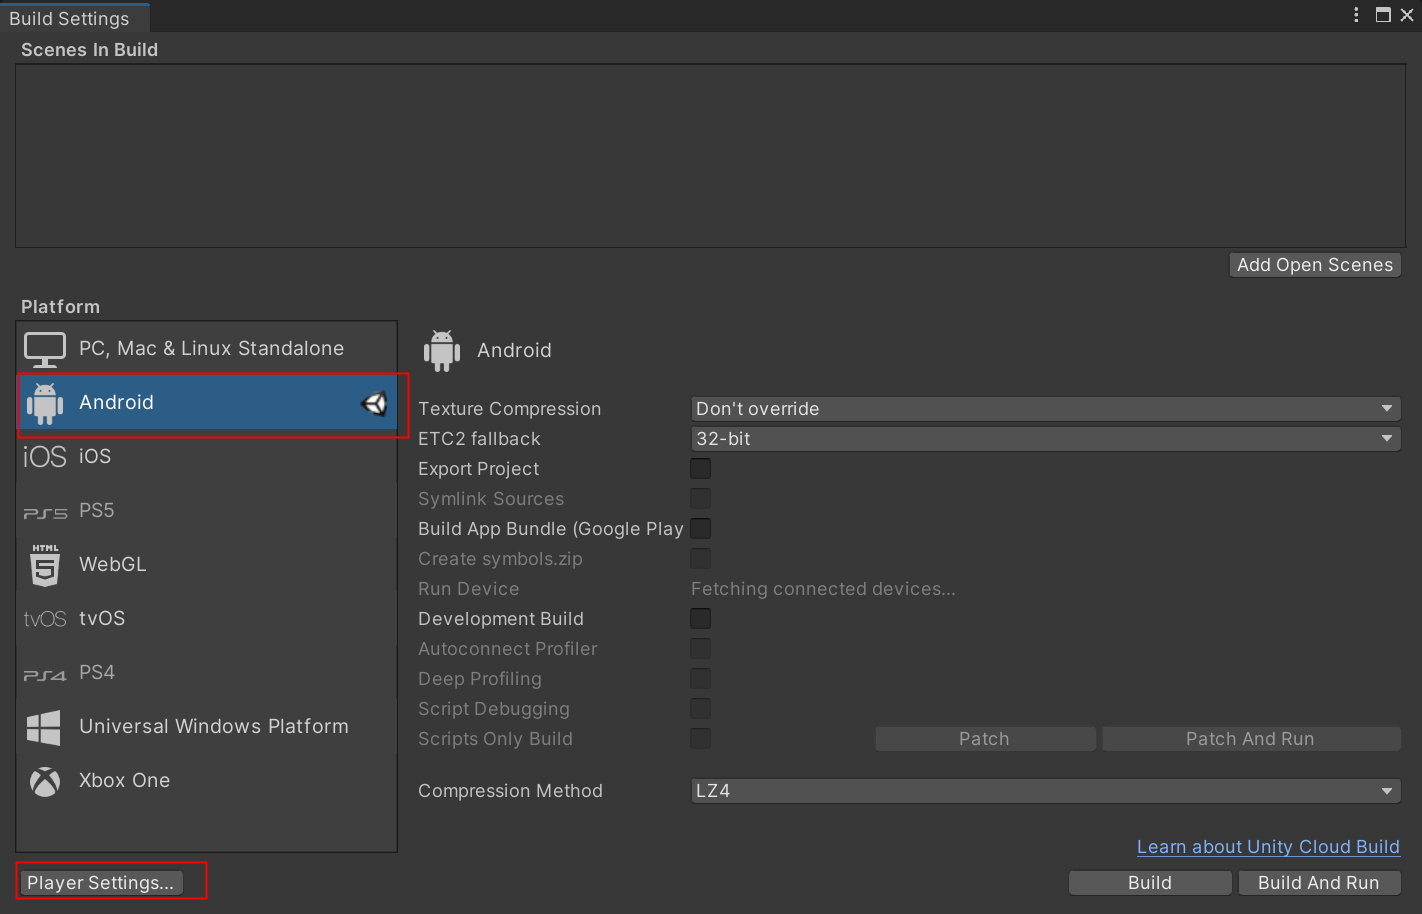Select the WebGL HTML5 shield icon
The image size is (1422, 914).
[45, 565]
